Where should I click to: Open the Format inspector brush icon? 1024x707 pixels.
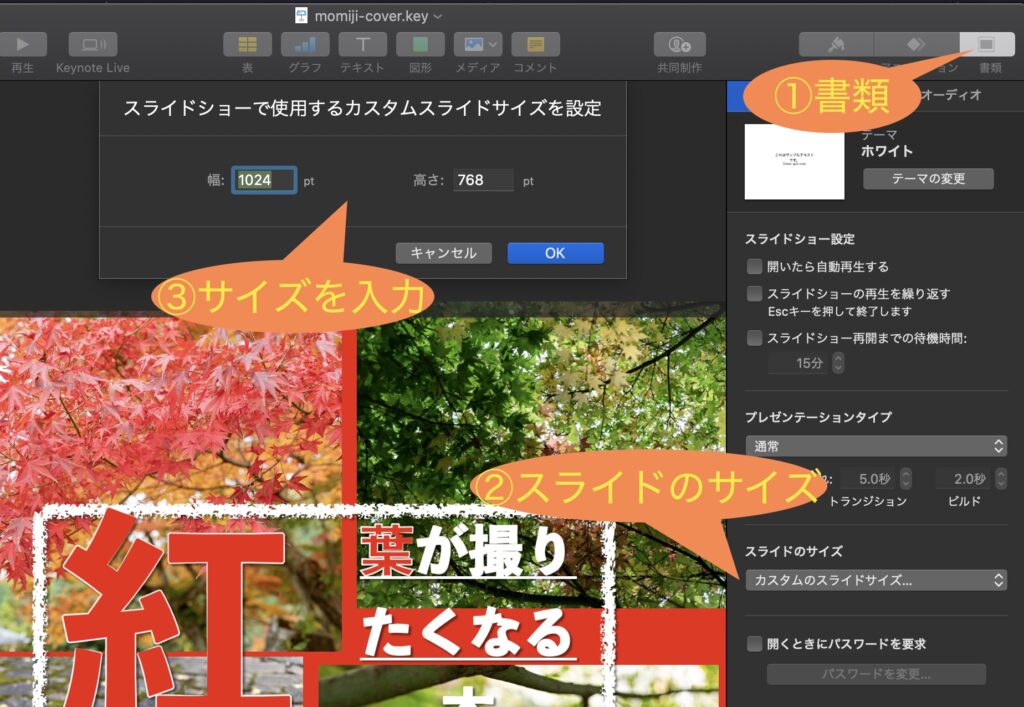click(836, 44)
